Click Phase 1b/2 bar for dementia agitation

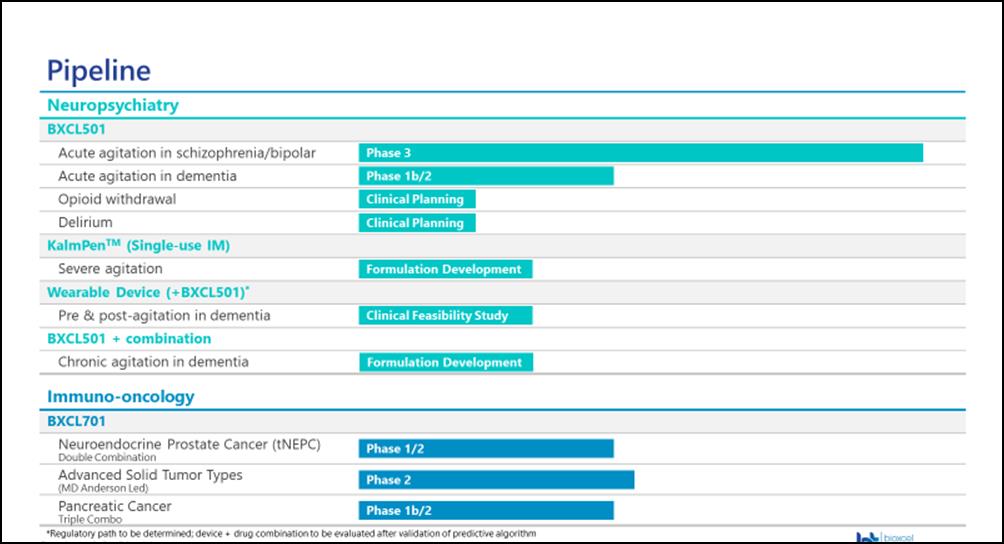(x=486, y=176)
